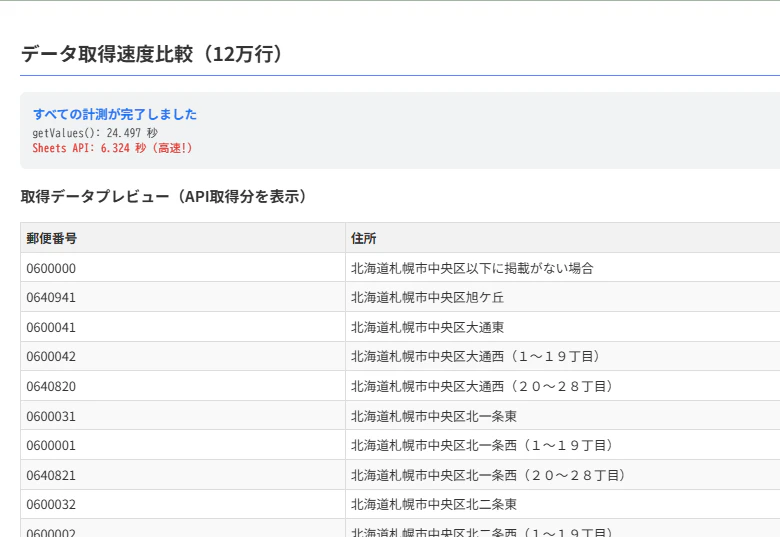780x537 pixels.
Task: Click the 取得データプレビュー section heading
Action: click(164, 196)
